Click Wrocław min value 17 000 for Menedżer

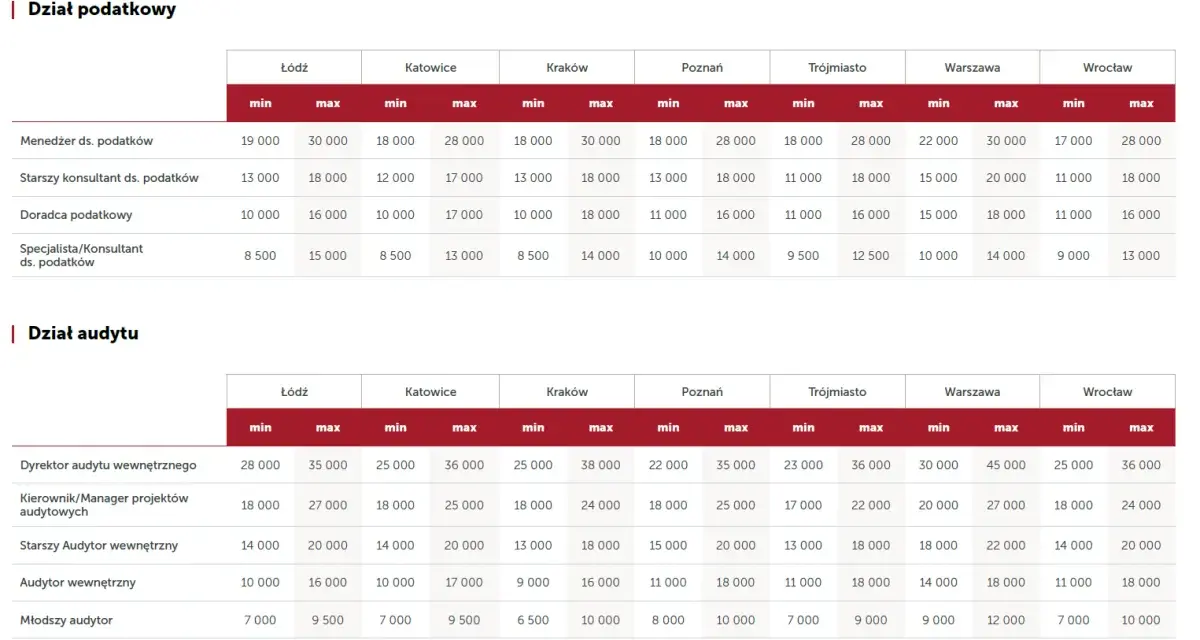[1074, 141]
